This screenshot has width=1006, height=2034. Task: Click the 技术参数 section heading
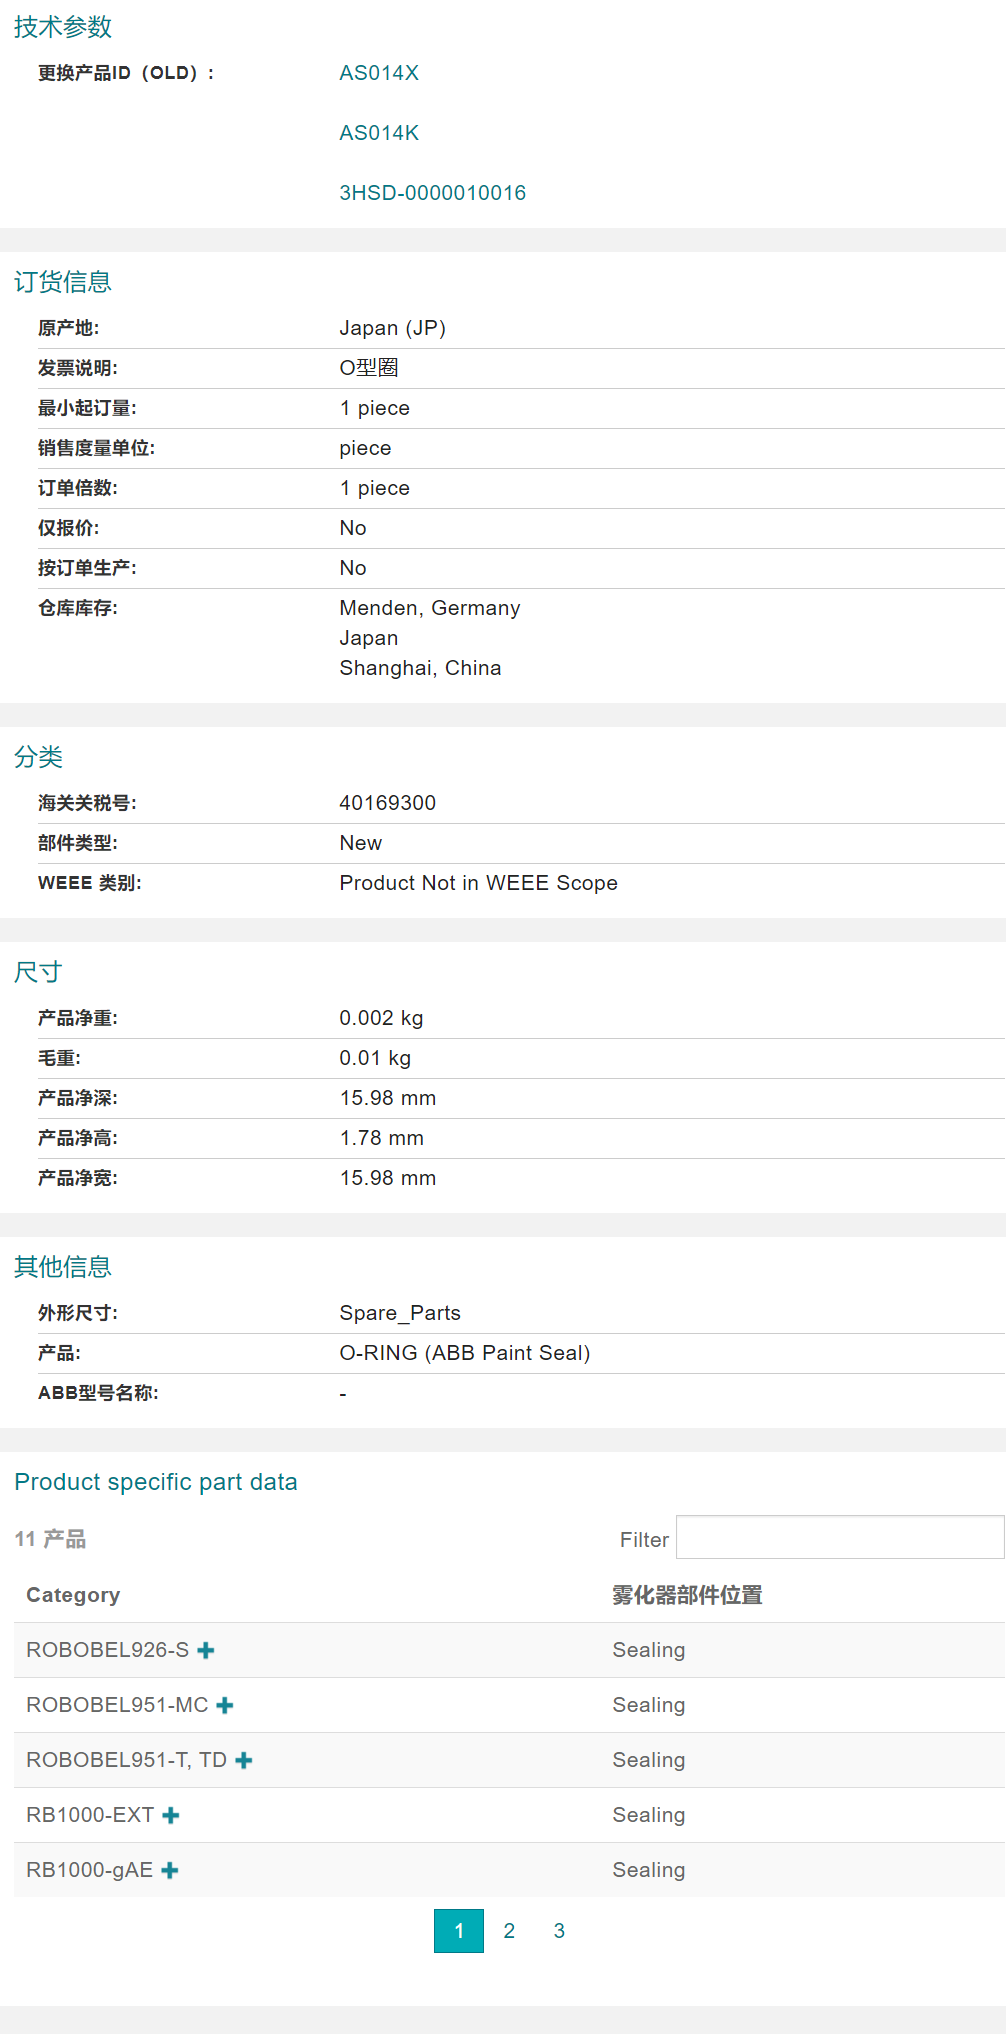(63, 27)
